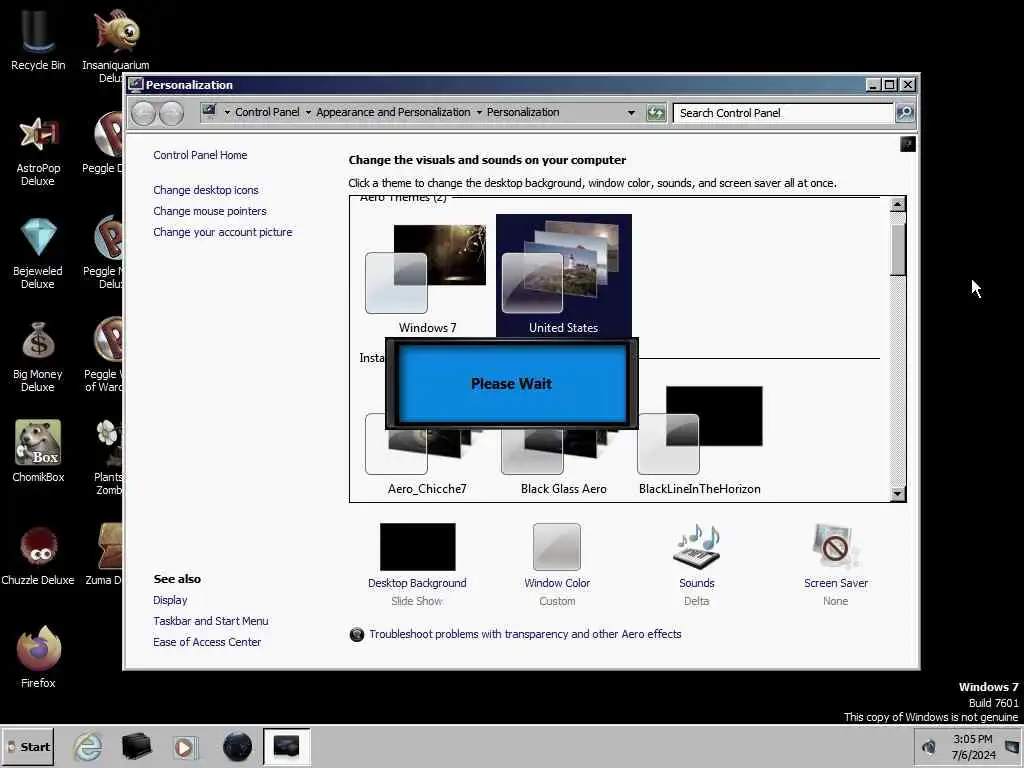Click the theme list scroll down arrow
This screenshot has height=768, width=1024.
tap(897, 493)
